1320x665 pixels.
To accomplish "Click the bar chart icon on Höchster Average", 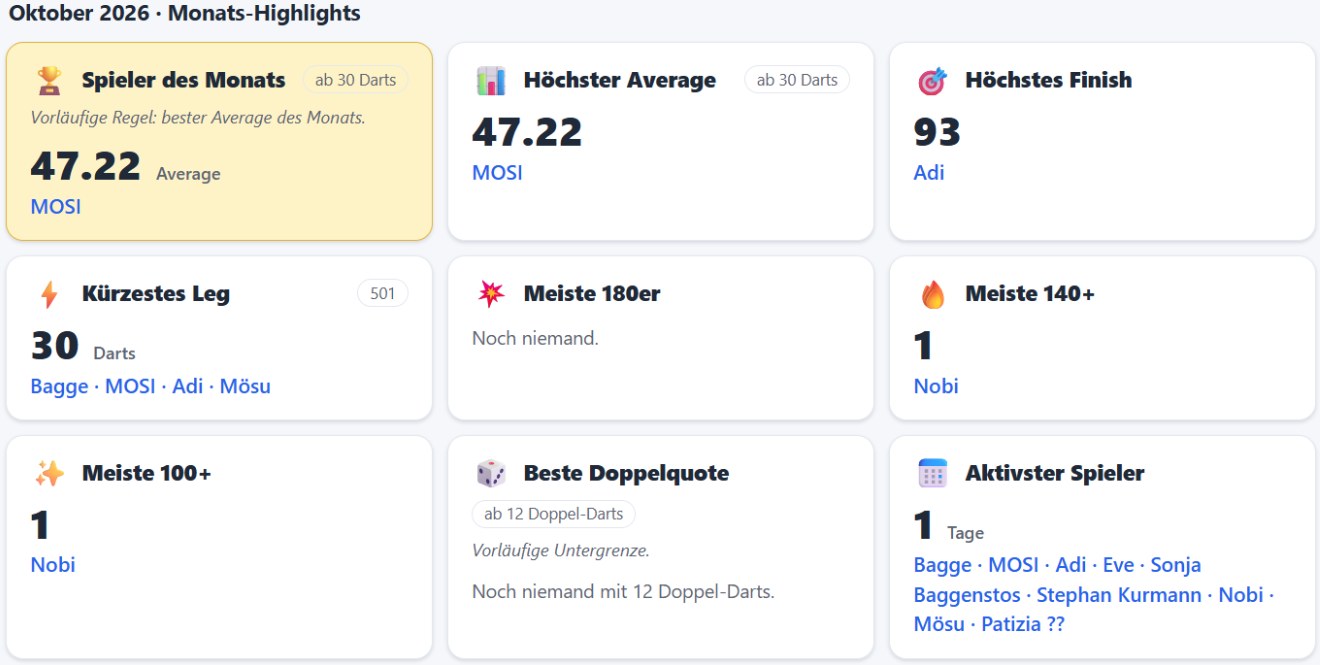I will click(x=491, y=80).
